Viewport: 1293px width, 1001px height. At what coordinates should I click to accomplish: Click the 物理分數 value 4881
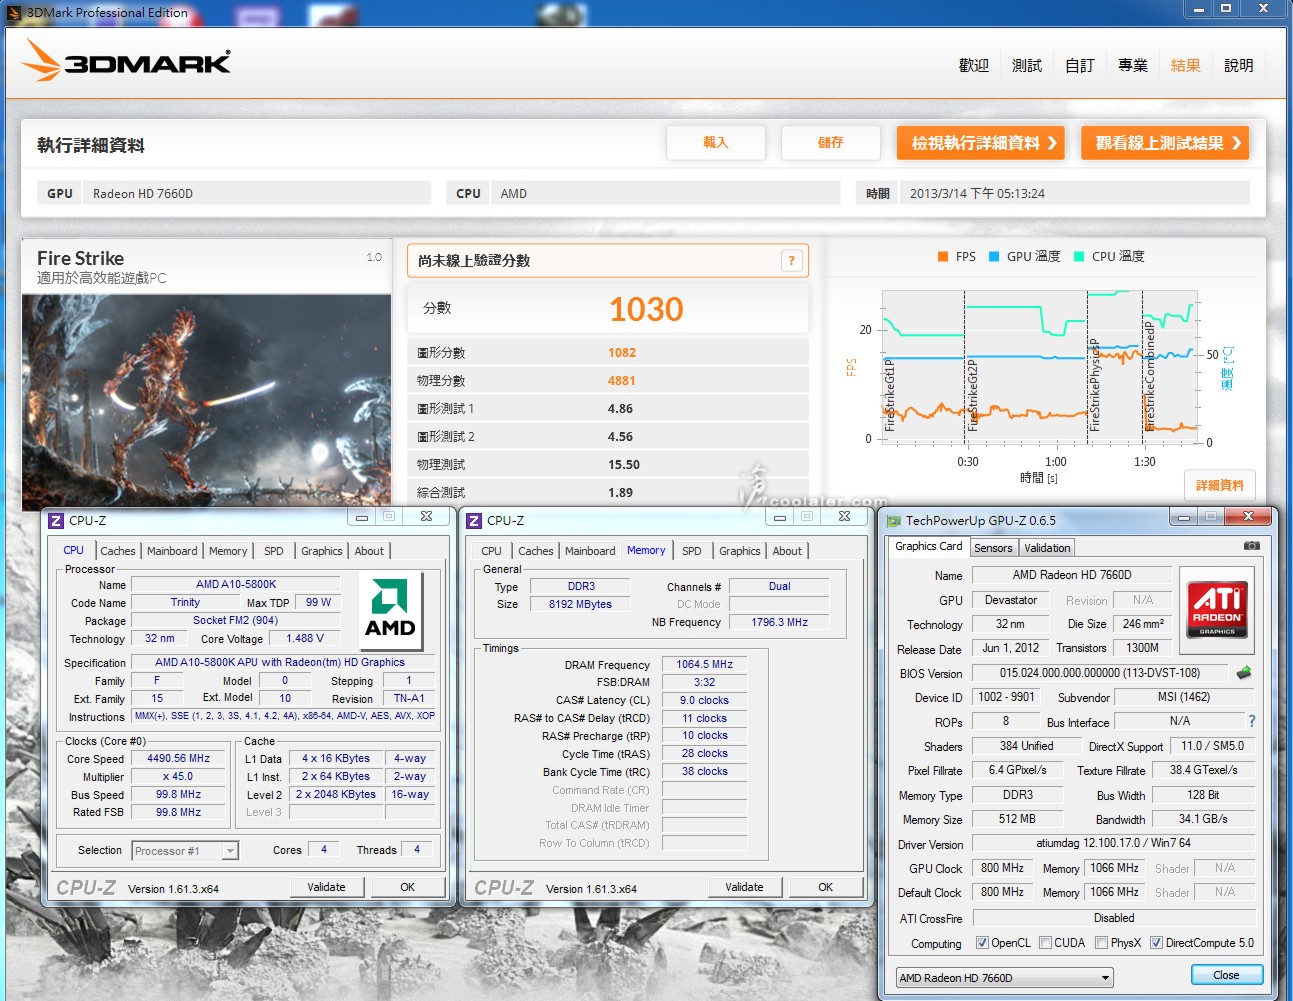coord(622,381)
